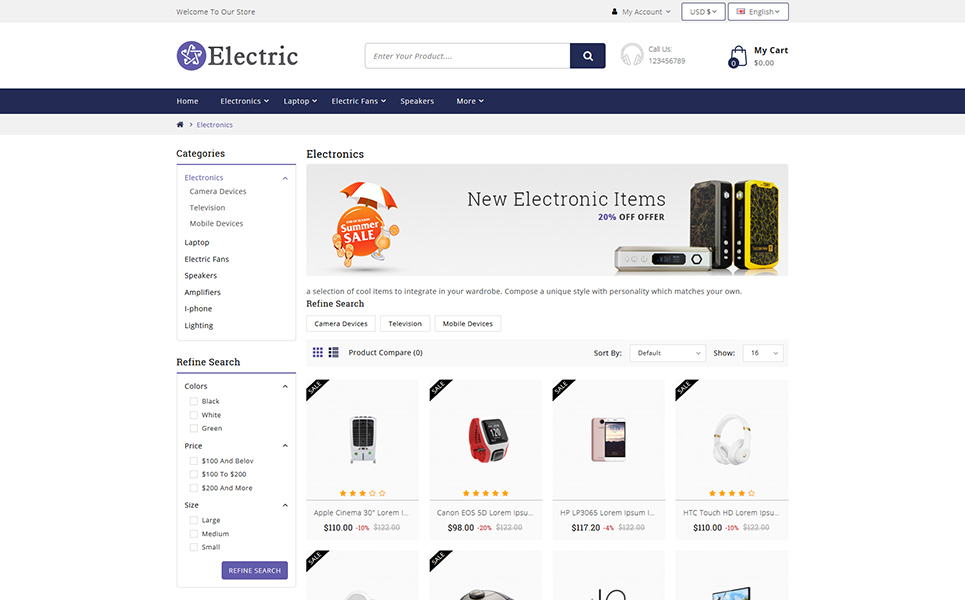Click the Refine Search button
Image resolution: width=965 pixels, height=600 pixels.
[x=255, y=570]
